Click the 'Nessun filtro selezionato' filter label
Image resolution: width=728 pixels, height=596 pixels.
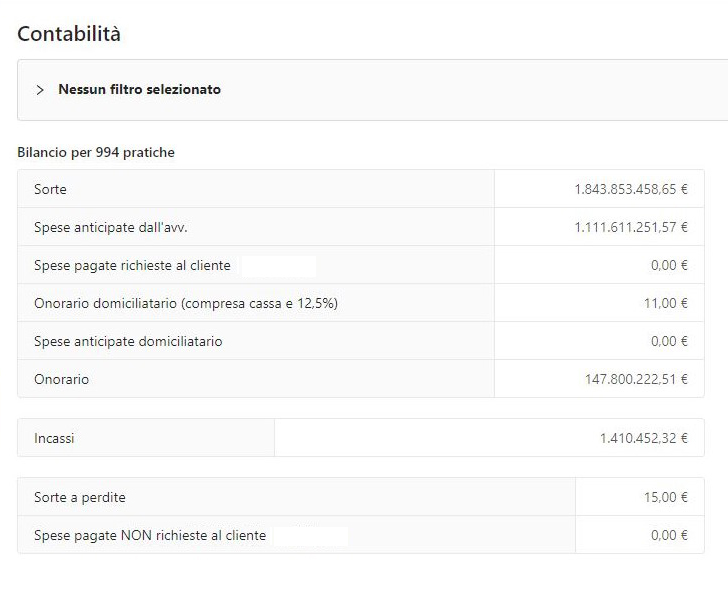(x=139, y=90)
